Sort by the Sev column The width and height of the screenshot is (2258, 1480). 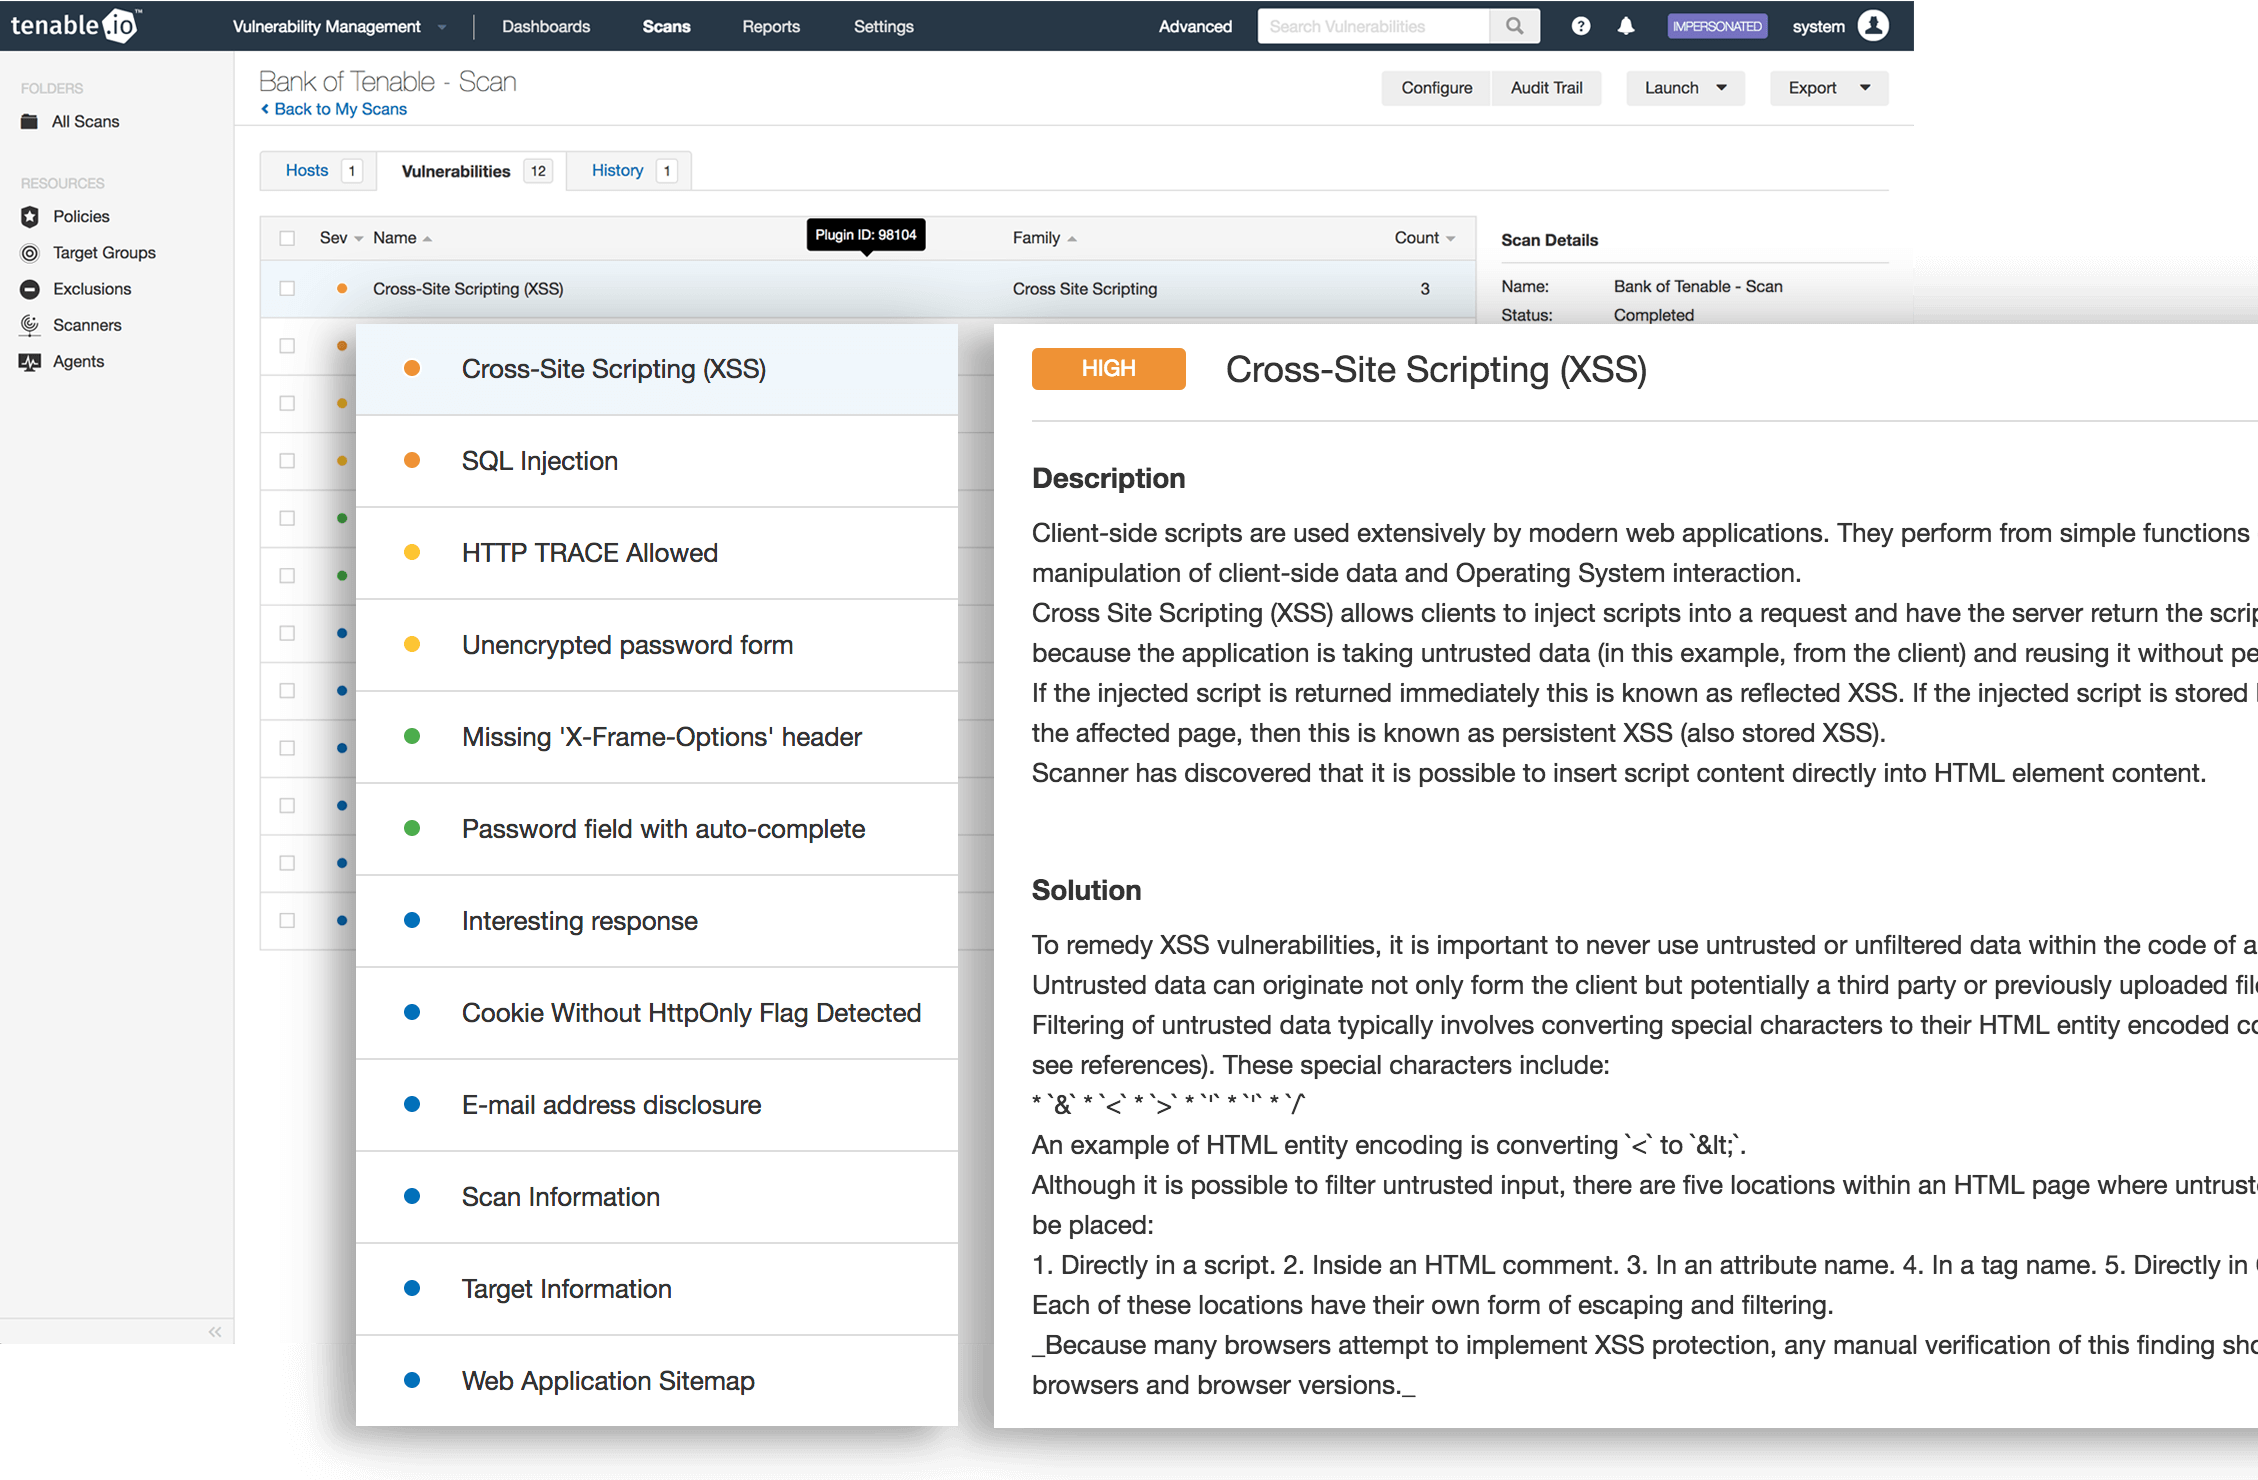(x=341, y=238)
